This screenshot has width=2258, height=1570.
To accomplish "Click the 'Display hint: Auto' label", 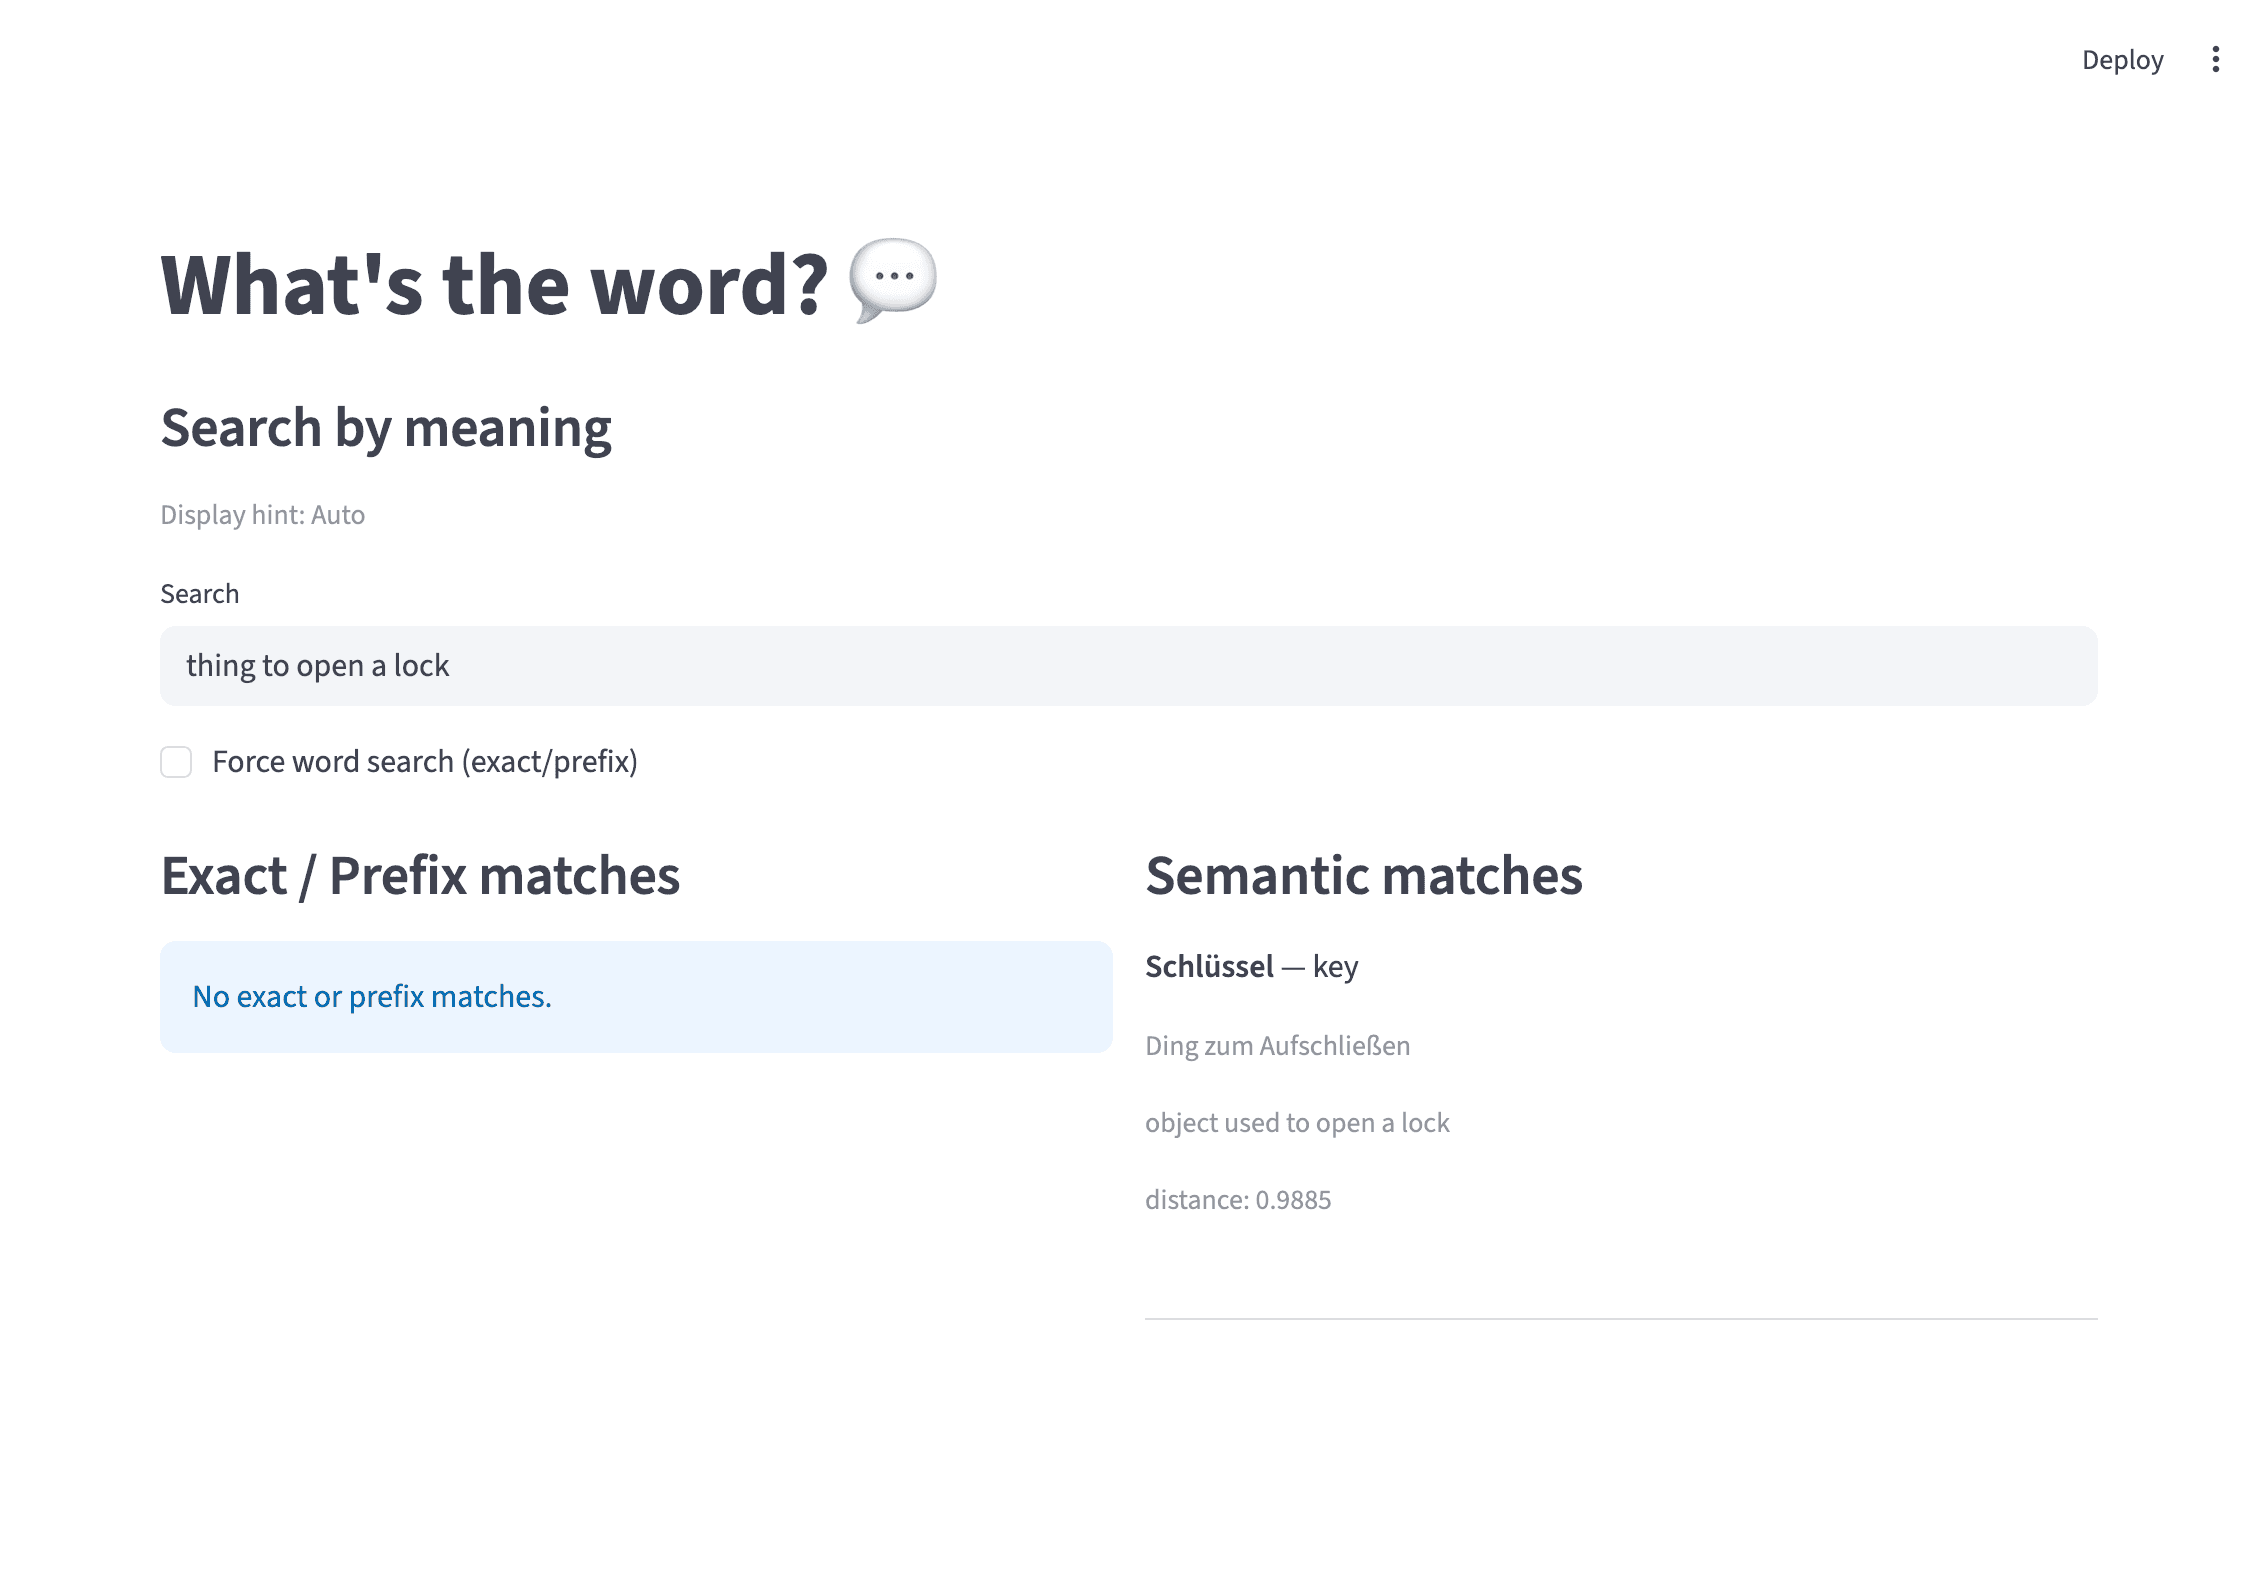I will (262, 514).
